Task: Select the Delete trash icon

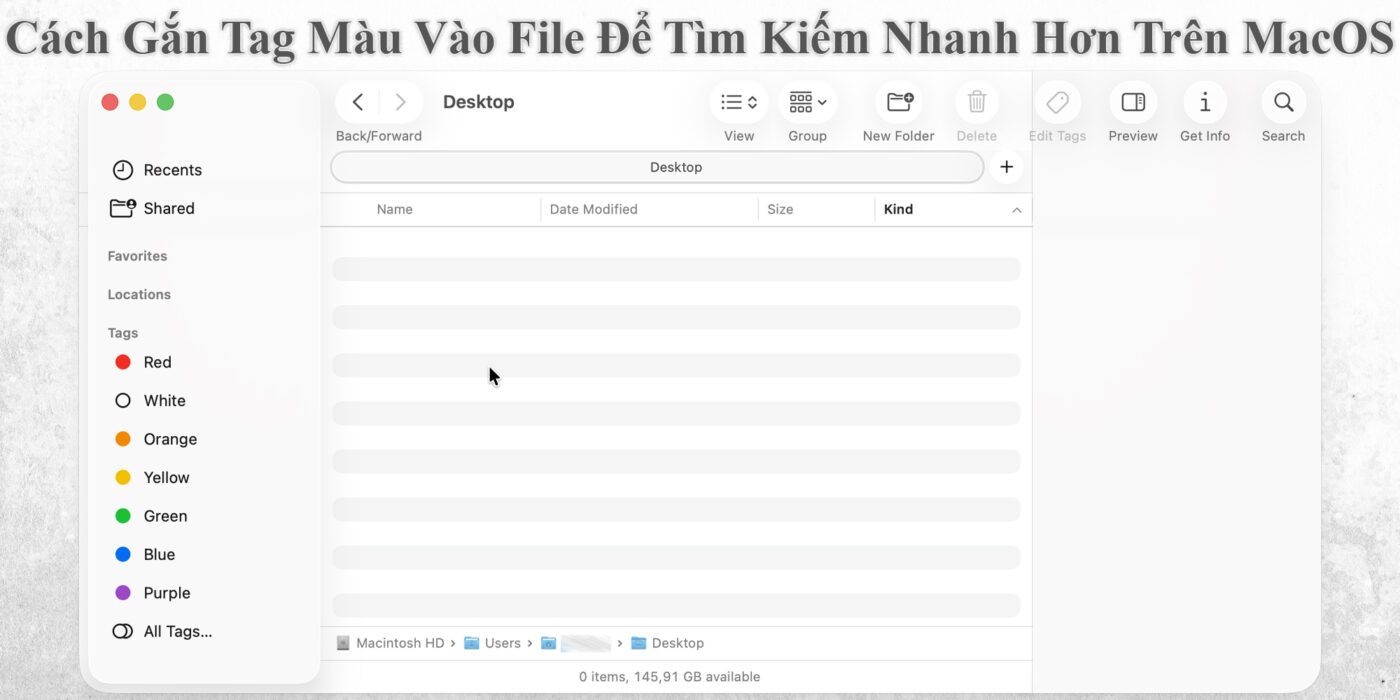Action: (x=976, y=102)
